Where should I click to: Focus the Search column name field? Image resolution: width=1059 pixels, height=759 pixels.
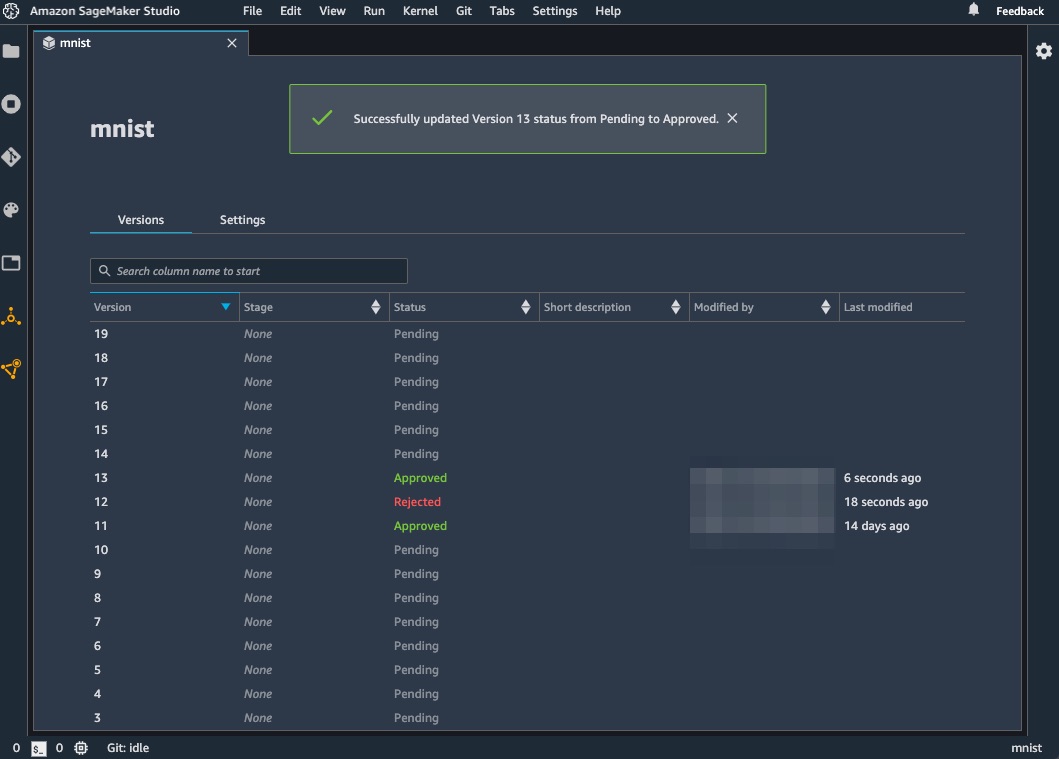tap(249, 271)
